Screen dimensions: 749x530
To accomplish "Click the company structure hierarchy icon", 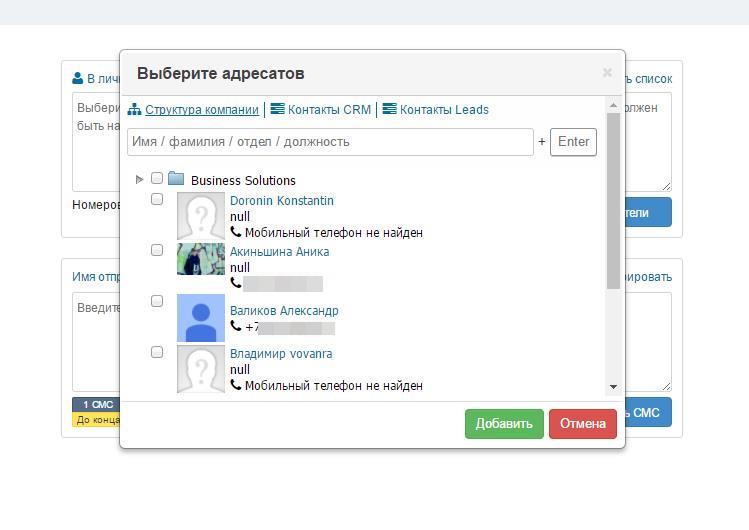I will [x=134, y=109].
